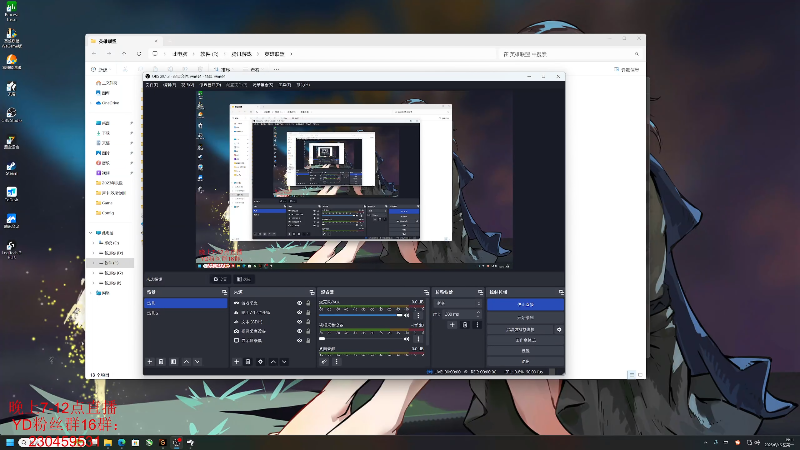Toggle lock on video capture device source

coord(308,331)
